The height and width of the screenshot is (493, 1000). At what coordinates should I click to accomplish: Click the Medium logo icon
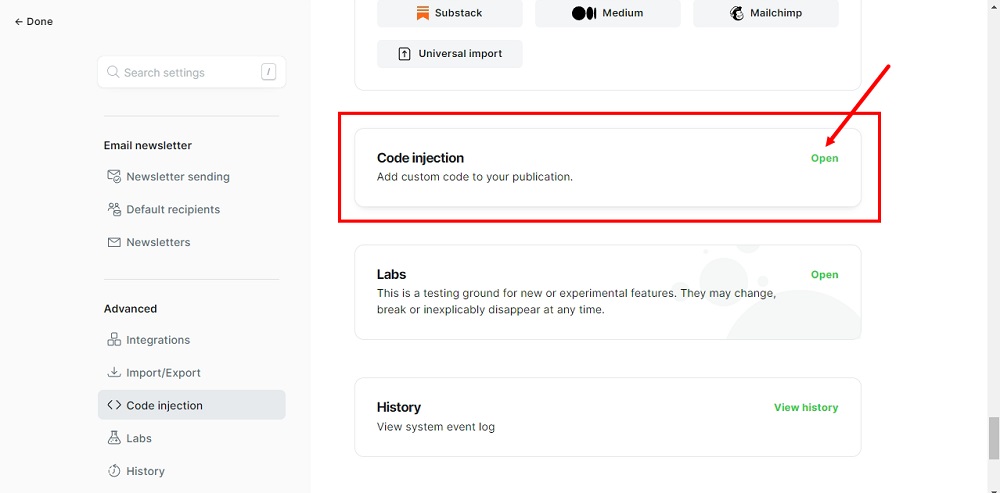point(584,13)
